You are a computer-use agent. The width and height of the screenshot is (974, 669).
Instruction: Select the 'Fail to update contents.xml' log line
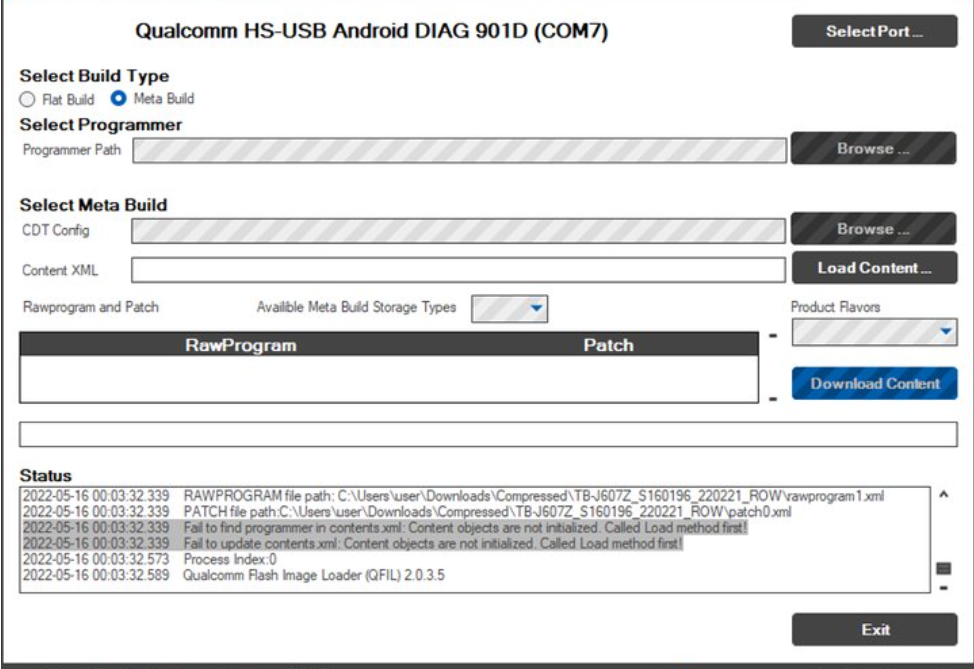[x=352, y=544]
